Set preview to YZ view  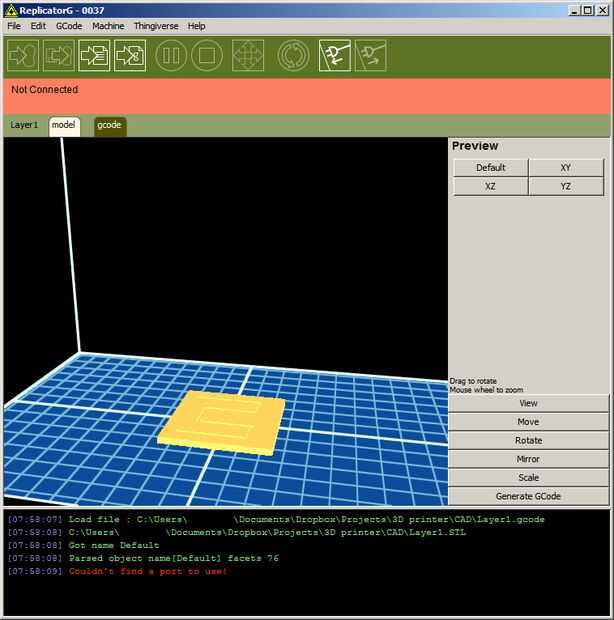(566, 186)
